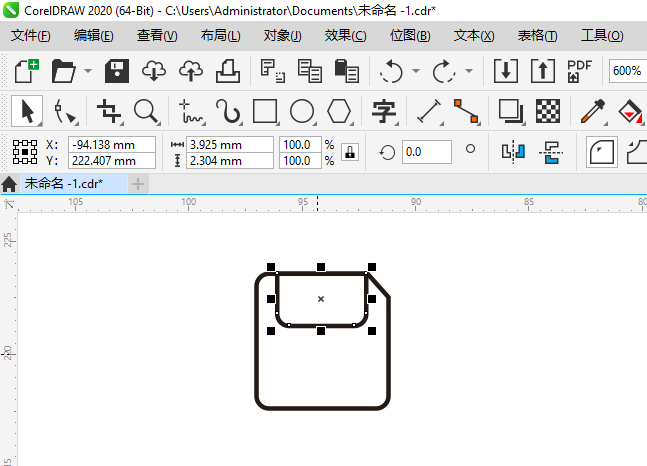
Task: Click the object origin reference point grid
Action: 25,152
